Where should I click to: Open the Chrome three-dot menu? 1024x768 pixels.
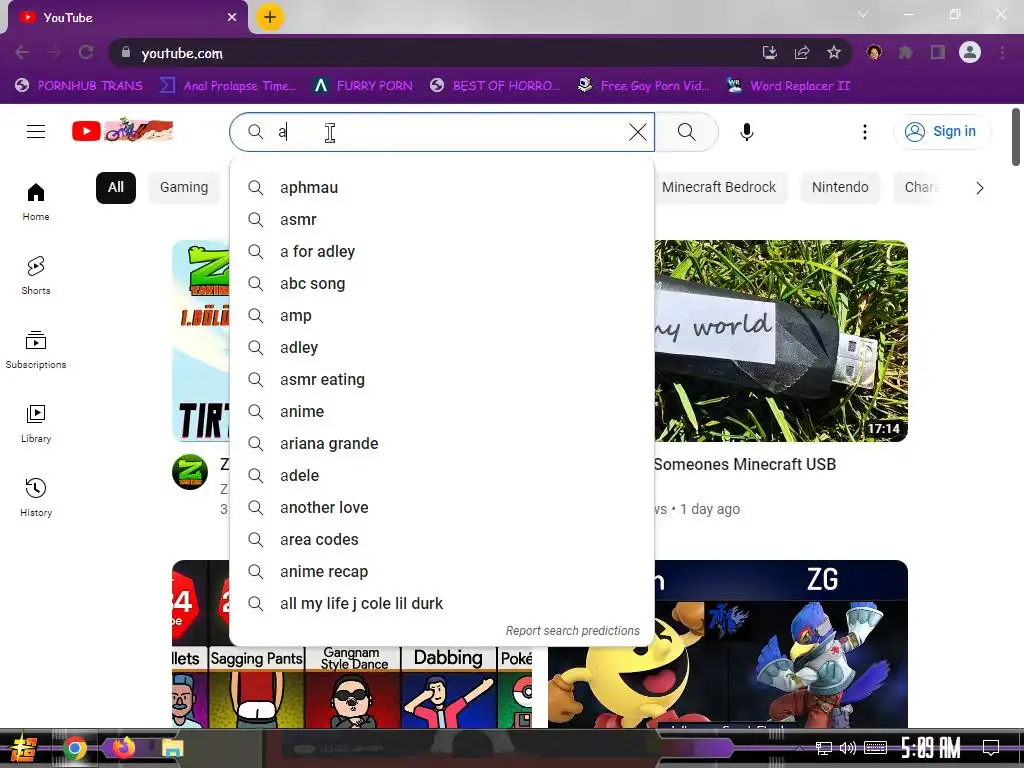[x=1002, y=53]
